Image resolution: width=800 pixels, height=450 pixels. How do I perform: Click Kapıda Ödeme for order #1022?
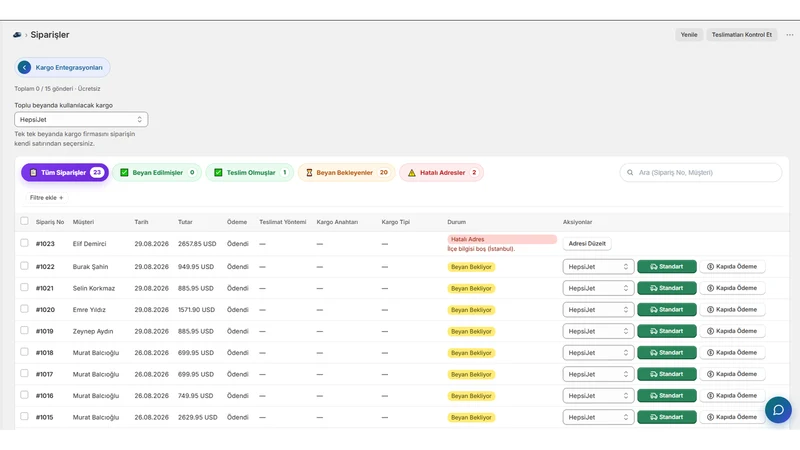point(732,266)
